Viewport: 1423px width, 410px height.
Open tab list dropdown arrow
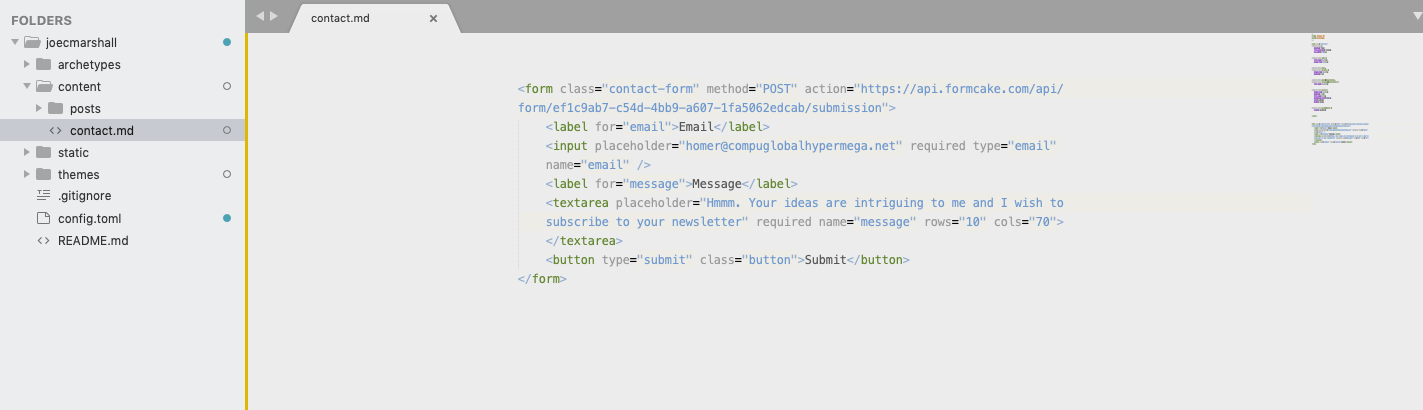point(1413,17)
